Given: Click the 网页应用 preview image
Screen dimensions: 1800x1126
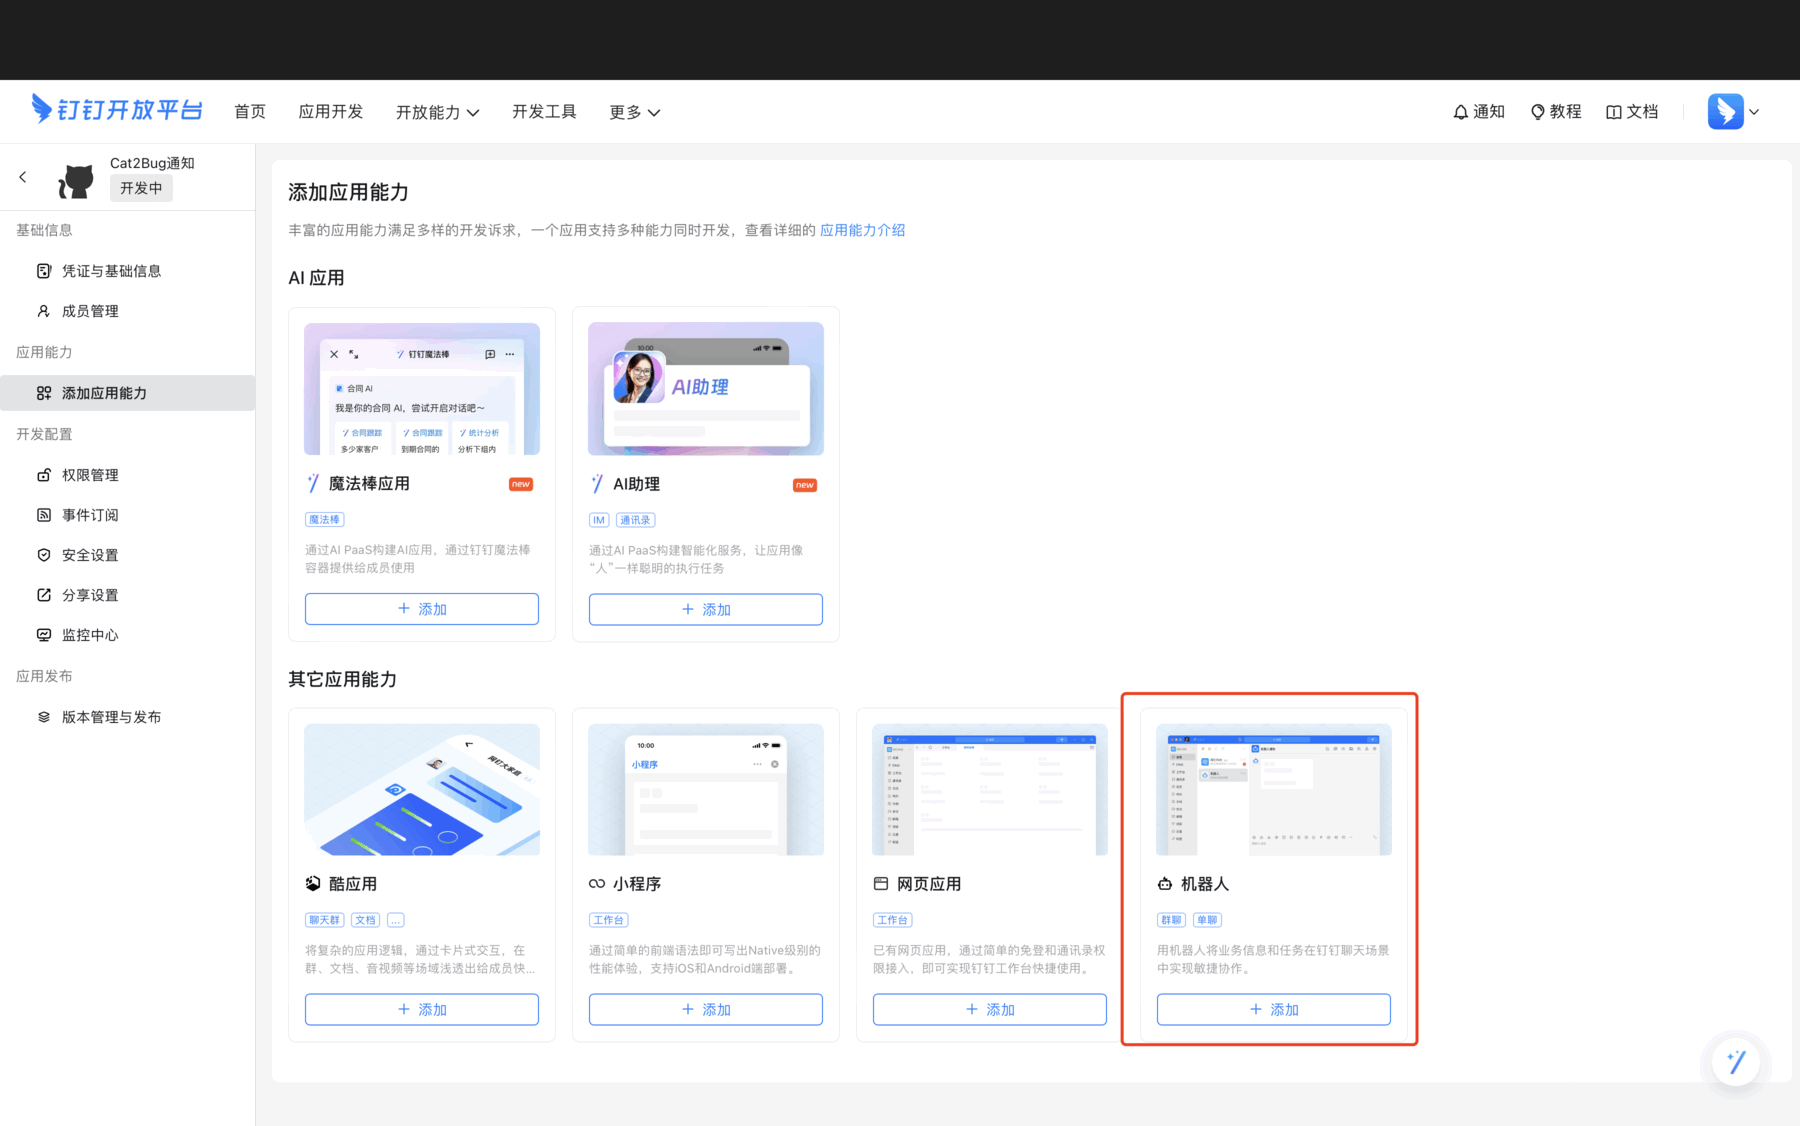Looking at the screenshot, I should [x=990, y=790].
